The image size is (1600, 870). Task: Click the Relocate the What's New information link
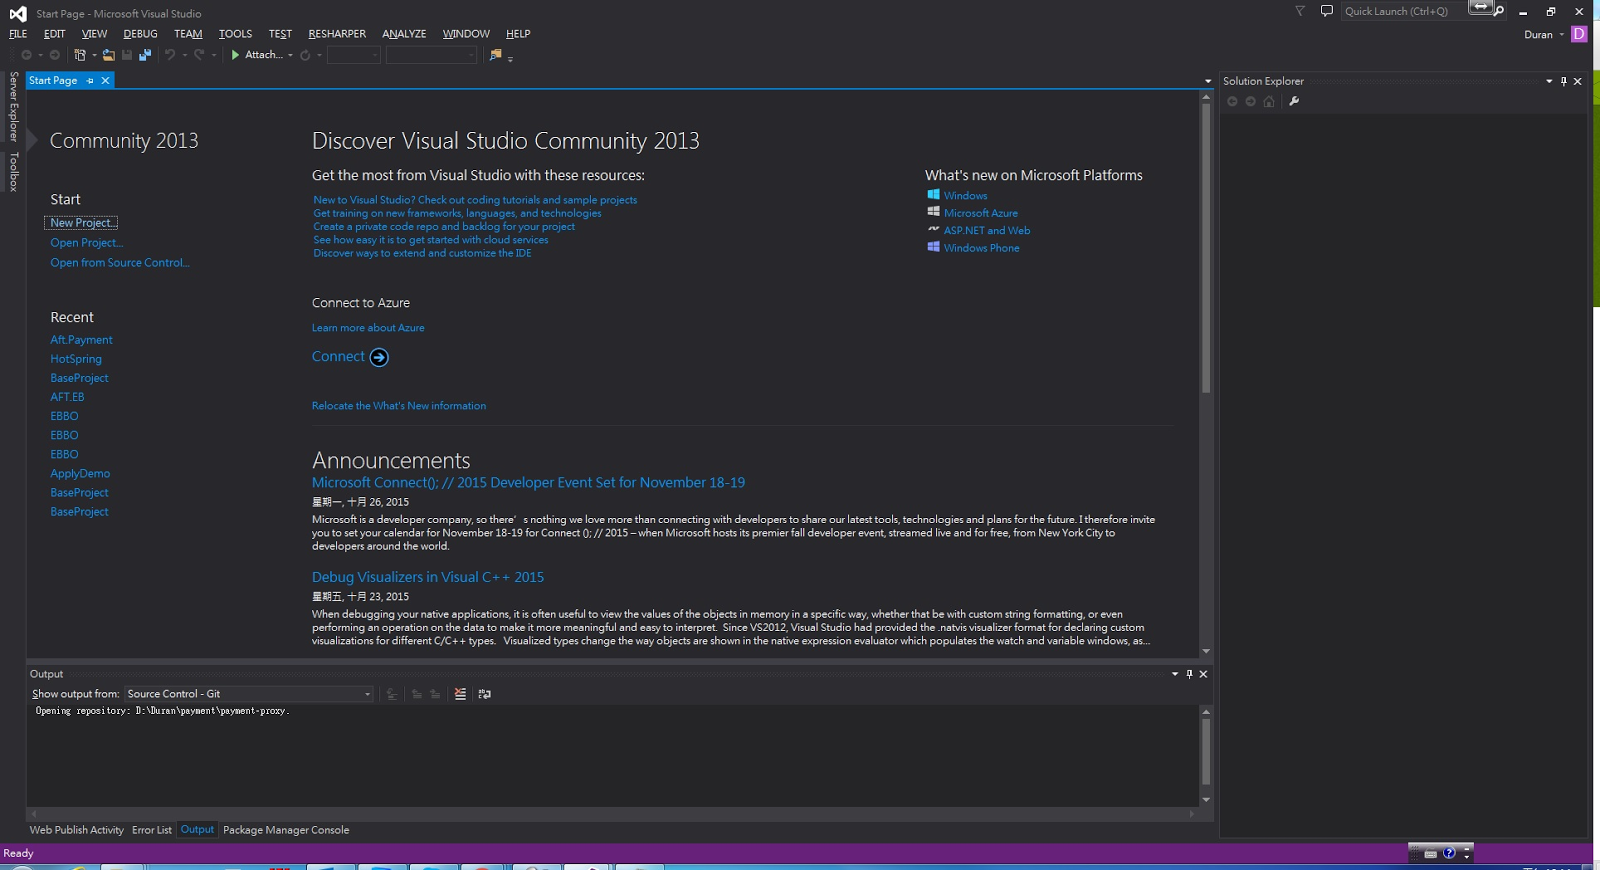pos(399,406)
